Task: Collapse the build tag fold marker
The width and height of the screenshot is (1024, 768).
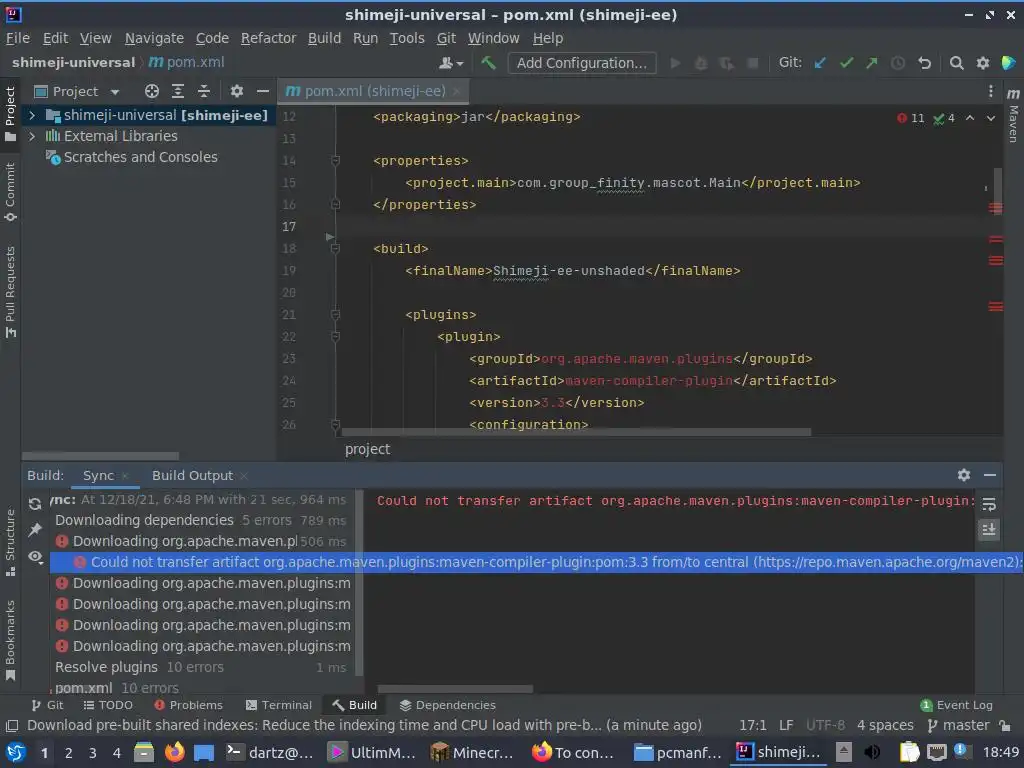Action: [335, 249]
